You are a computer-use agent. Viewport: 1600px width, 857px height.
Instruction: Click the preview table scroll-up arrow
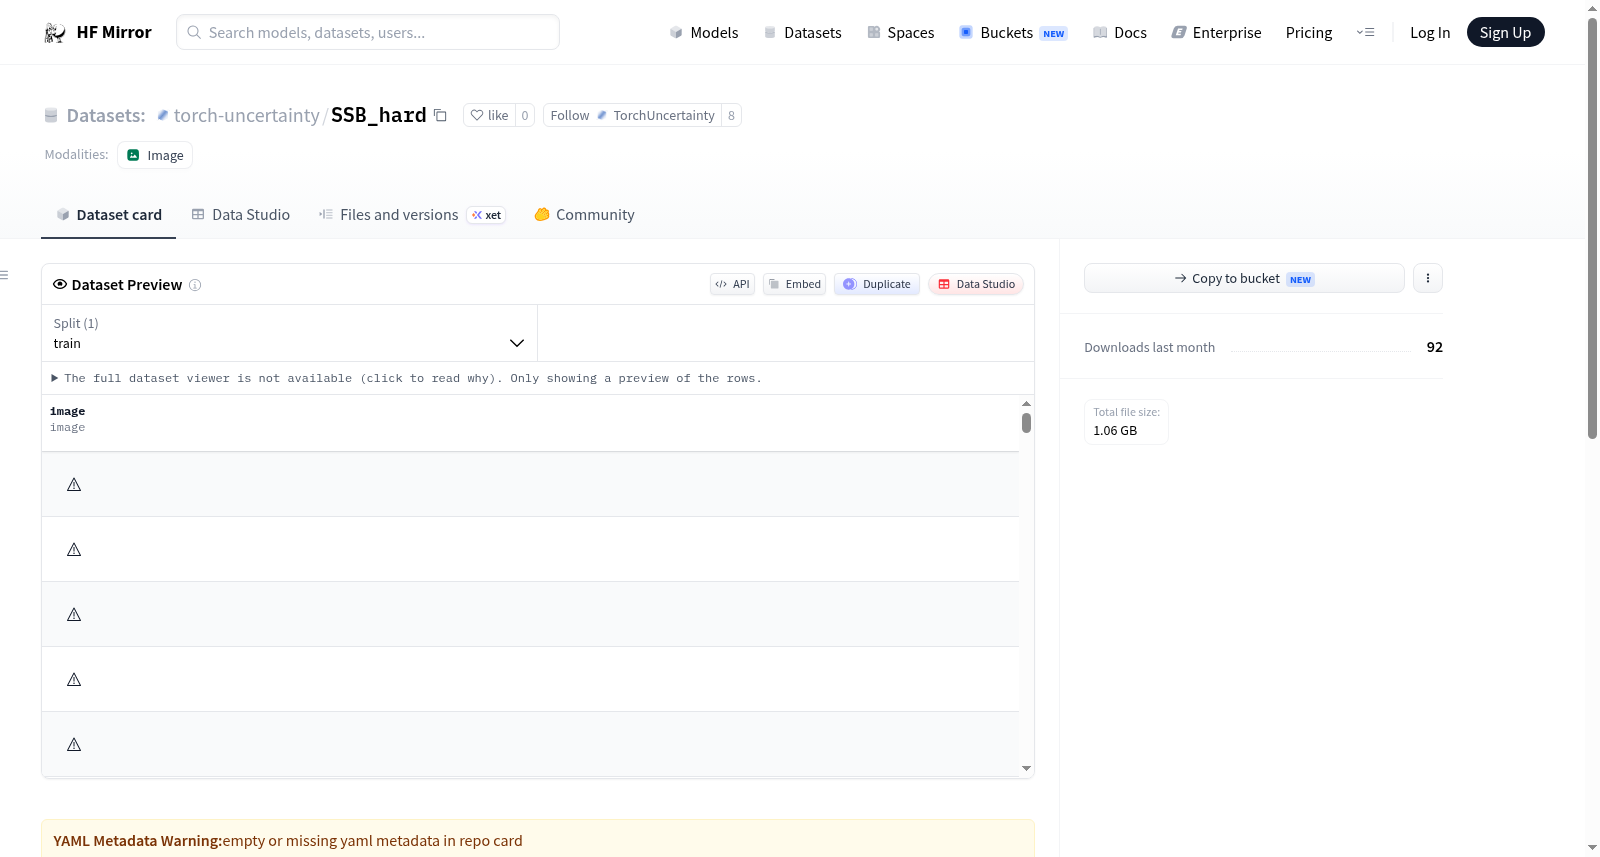click(x=1026, y=403)
